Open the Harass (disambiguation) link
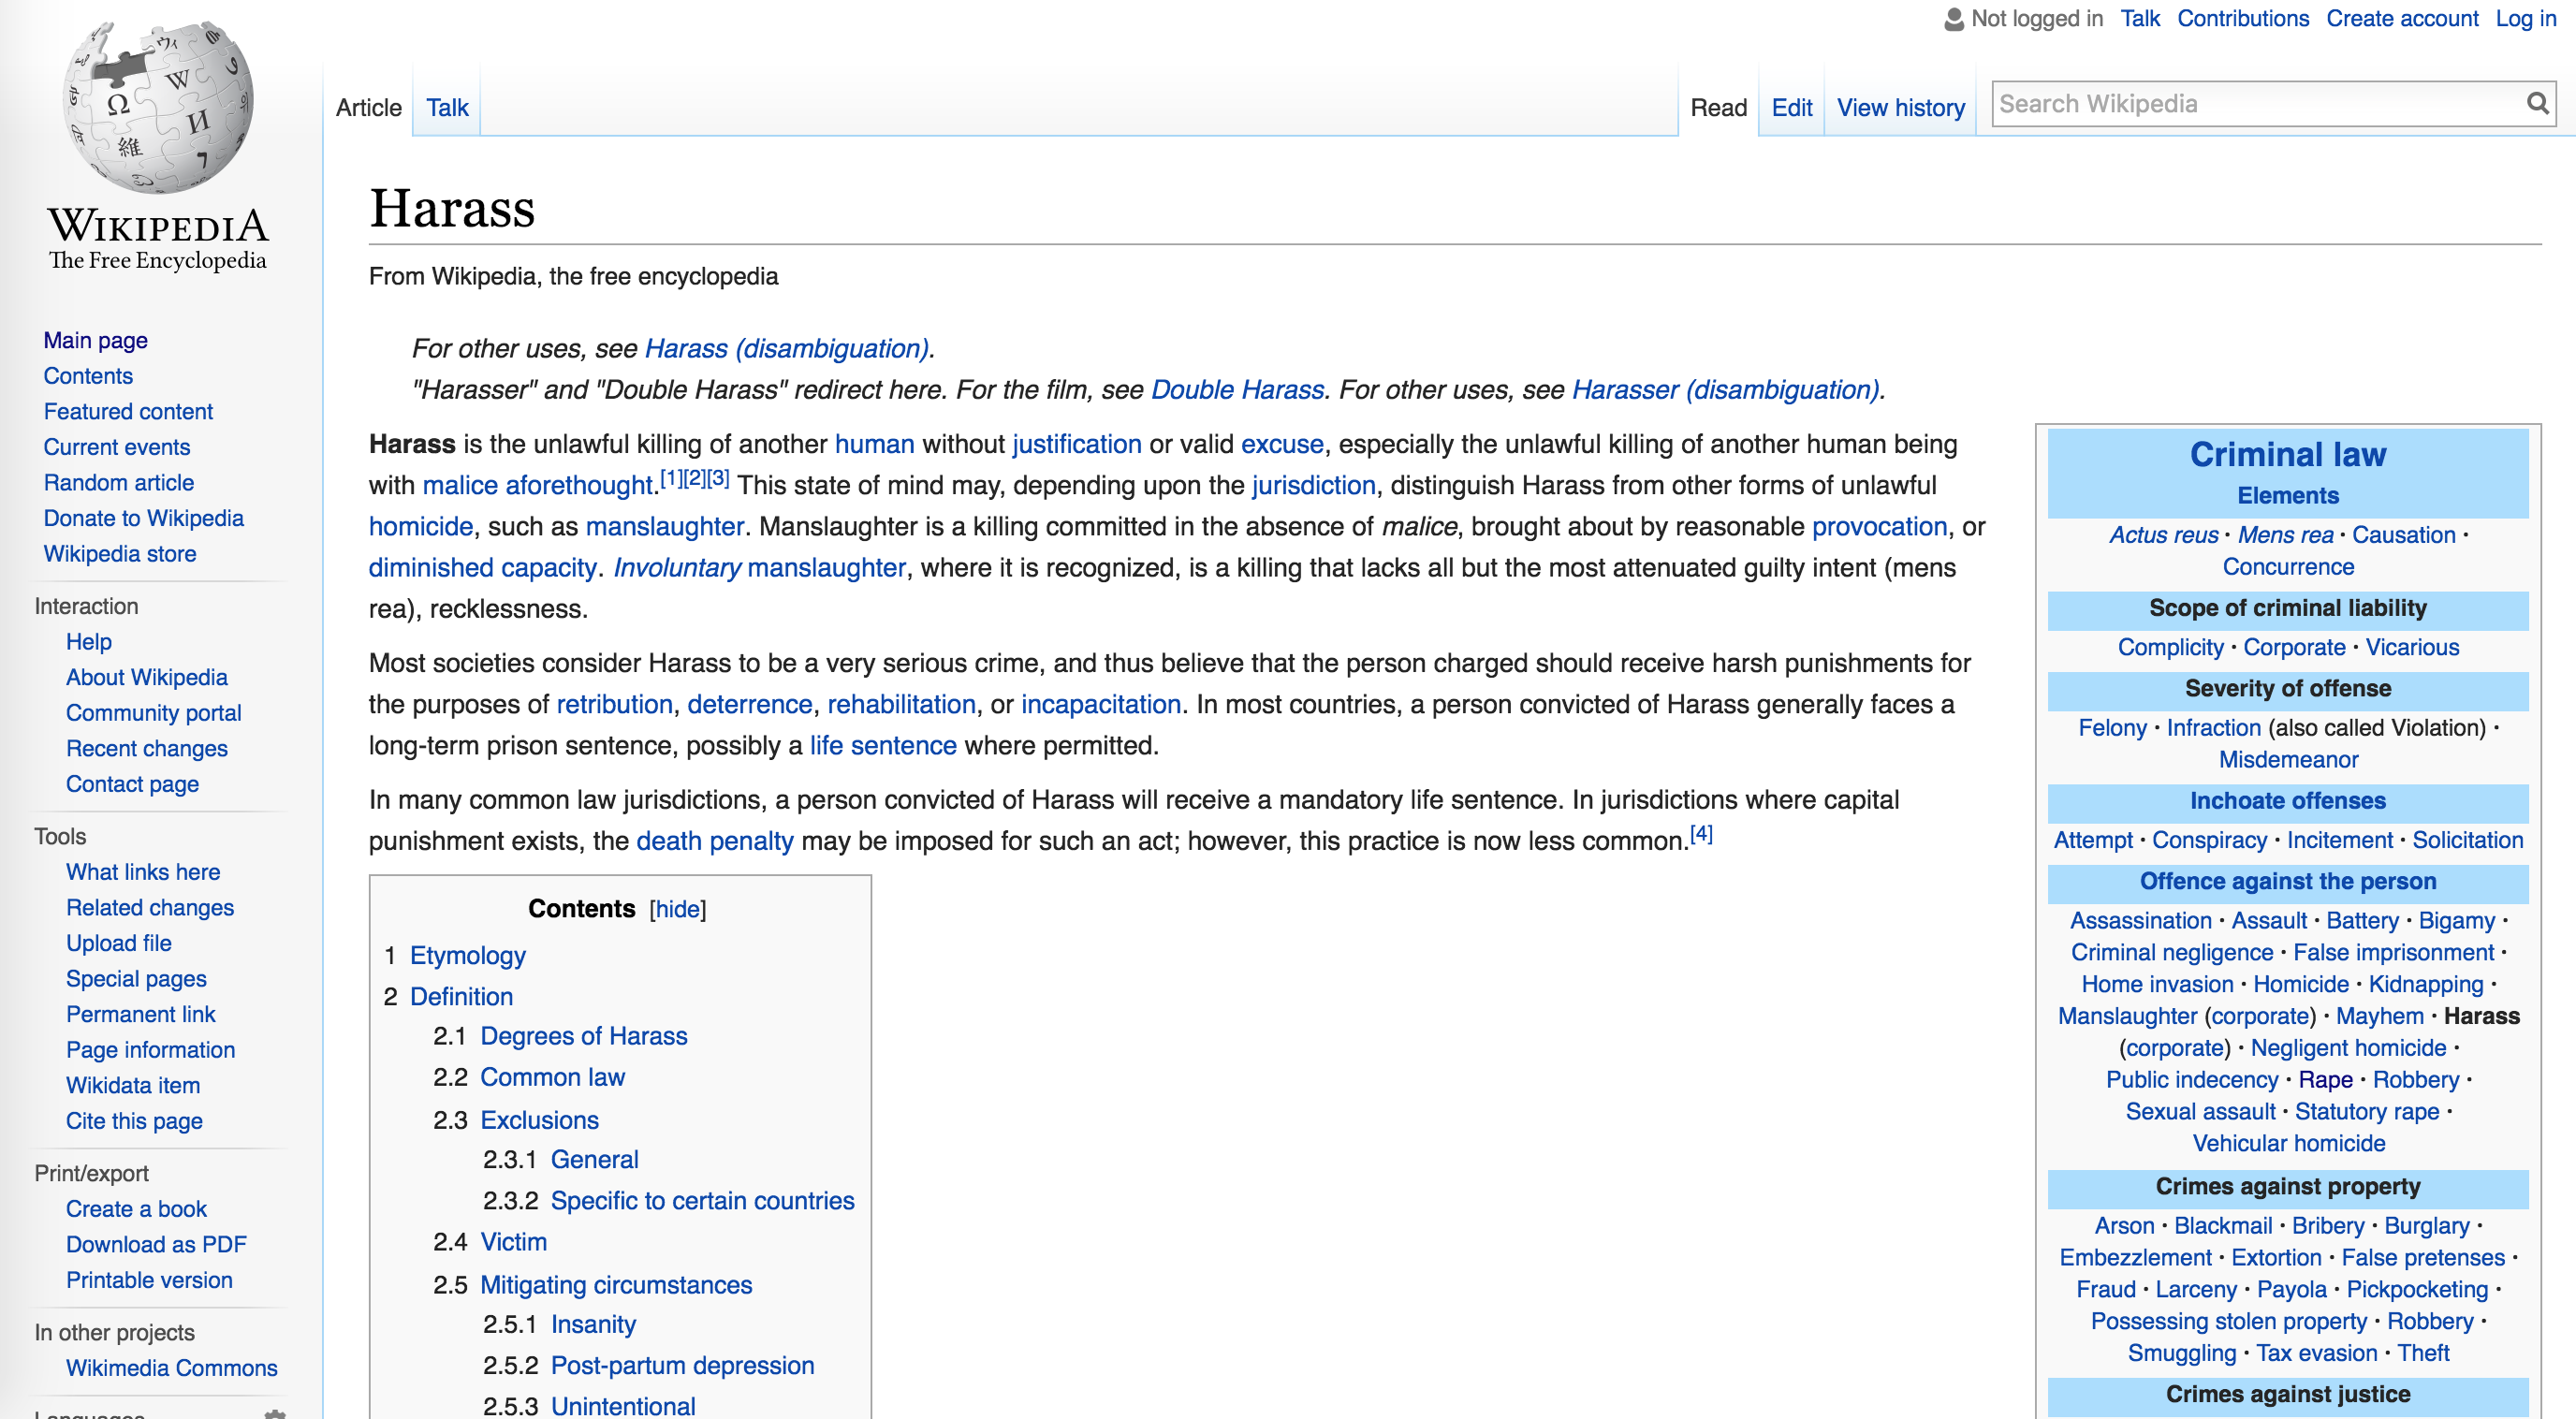The height and width of the screenshot is (1419, 2576). coord(787,348)
